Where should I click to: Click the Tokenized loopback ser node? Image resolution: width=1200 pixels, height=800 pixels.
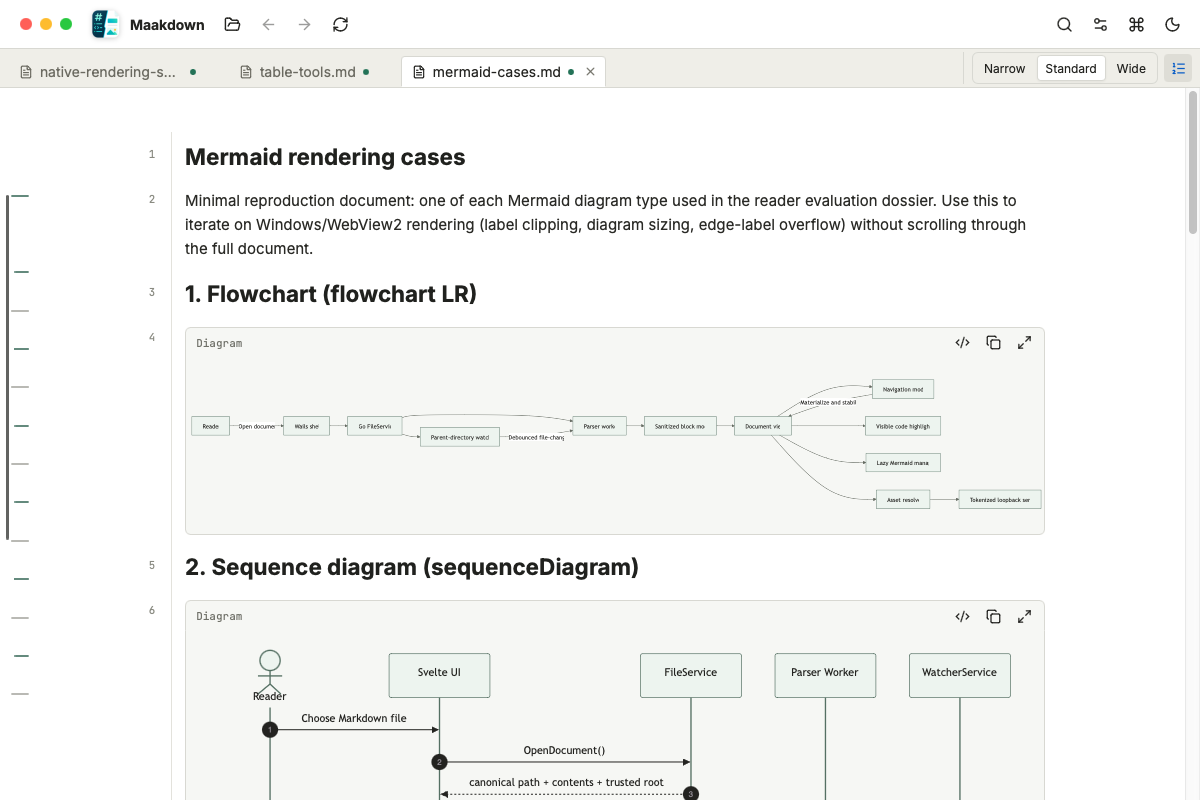coord(1000,499)
